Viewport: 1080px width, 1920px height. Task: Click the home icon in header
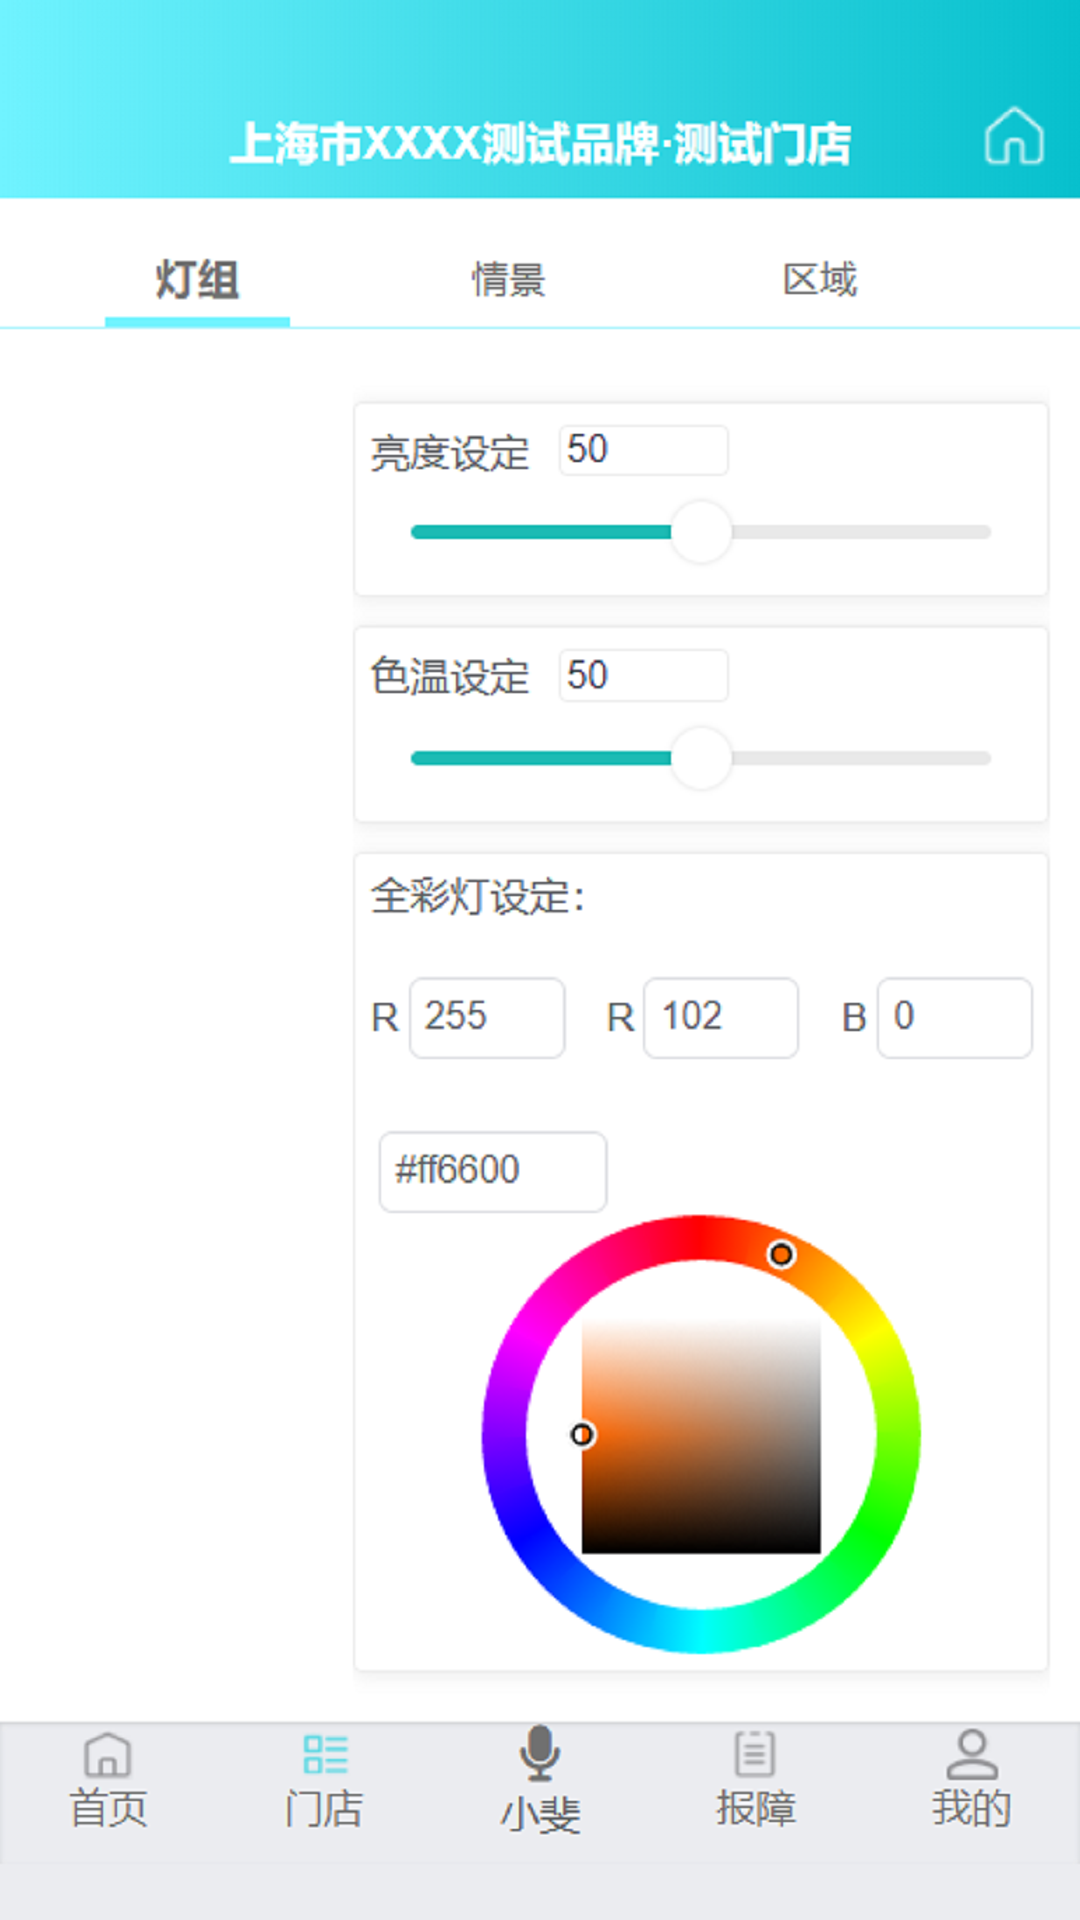(1014, 137)
